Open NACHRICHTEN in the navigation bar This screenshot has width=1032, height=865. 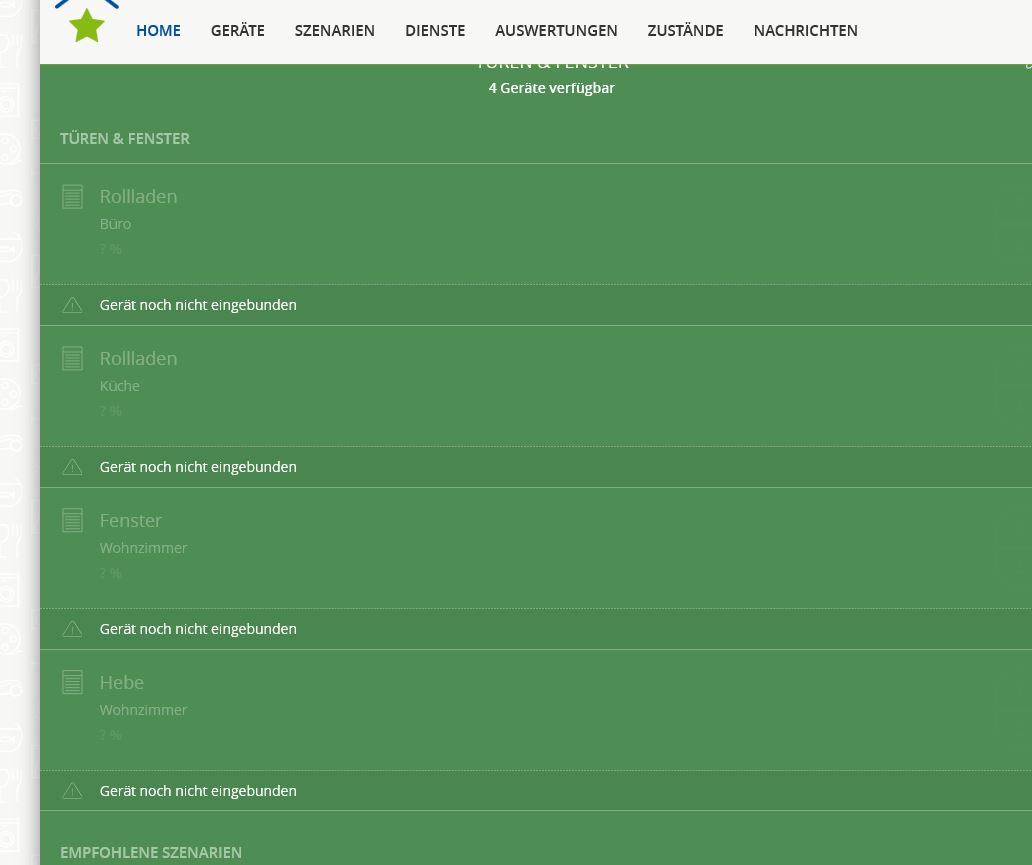pyautogui.click(x=805, y=31)
